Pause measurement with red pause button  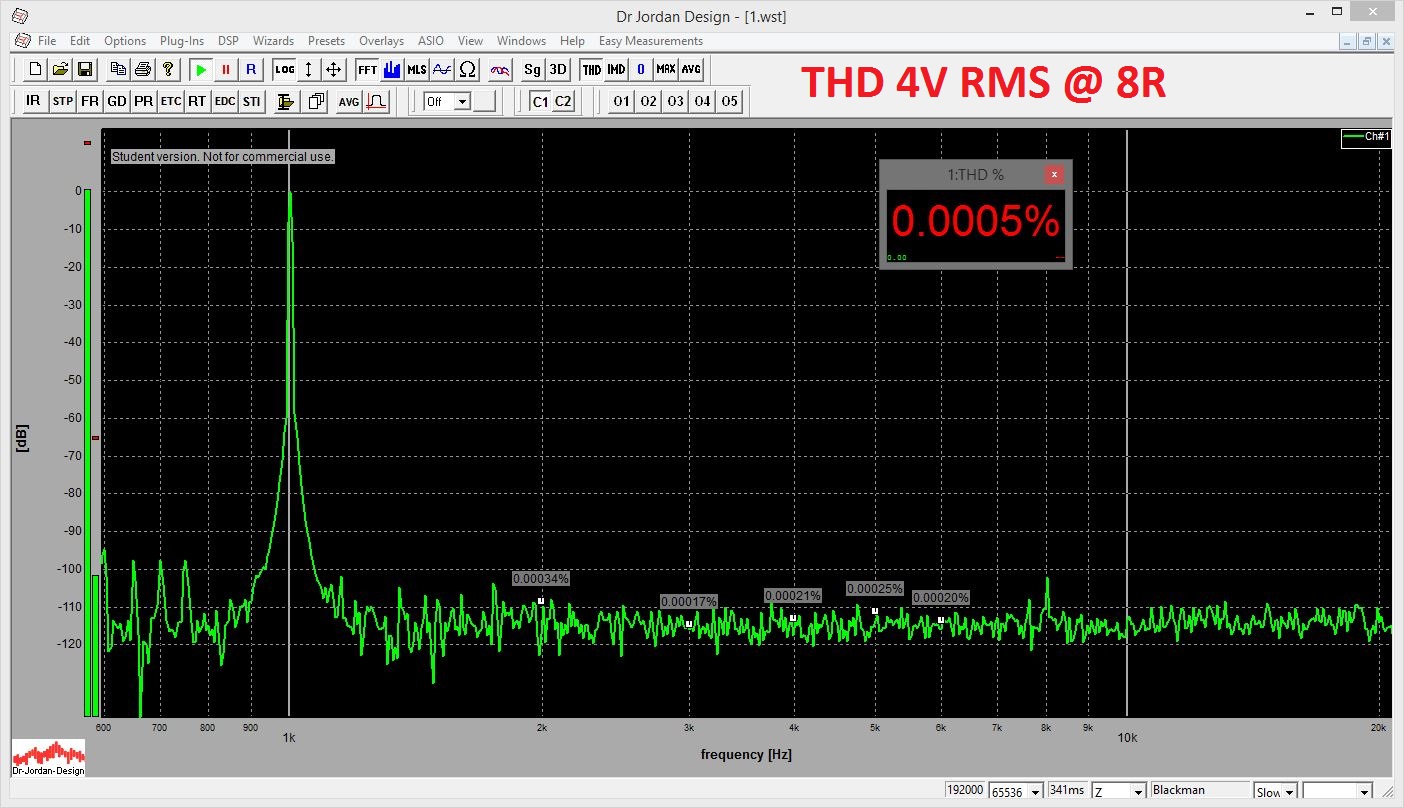226,69
